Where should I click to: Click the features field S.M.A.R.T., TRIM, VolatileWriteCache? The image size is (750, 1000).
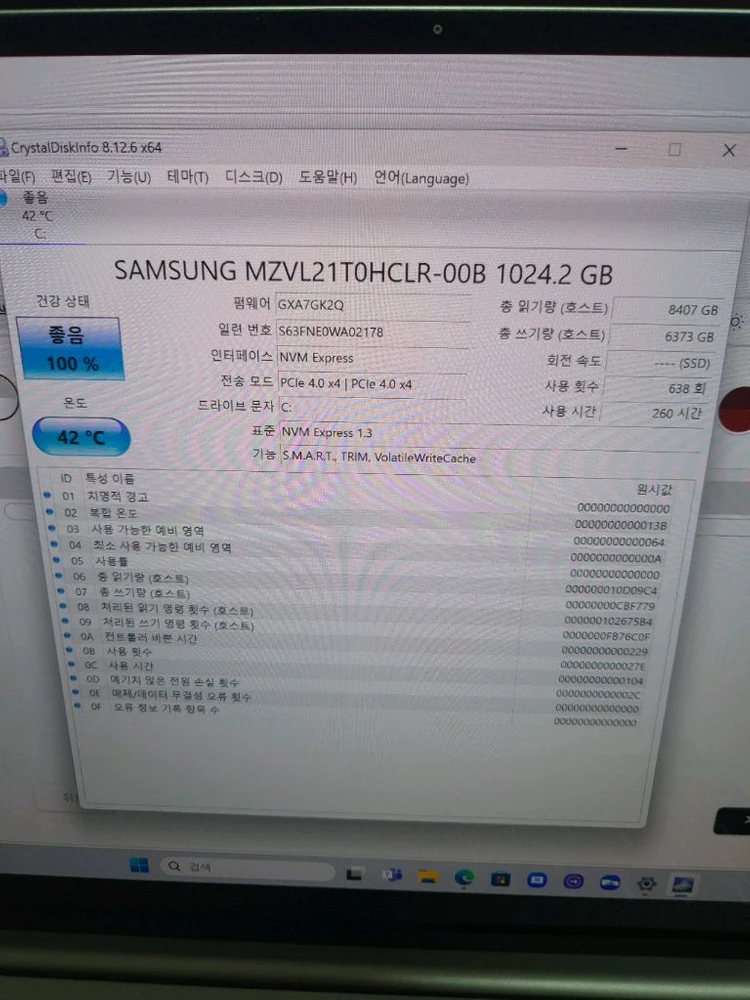point(489,458)
